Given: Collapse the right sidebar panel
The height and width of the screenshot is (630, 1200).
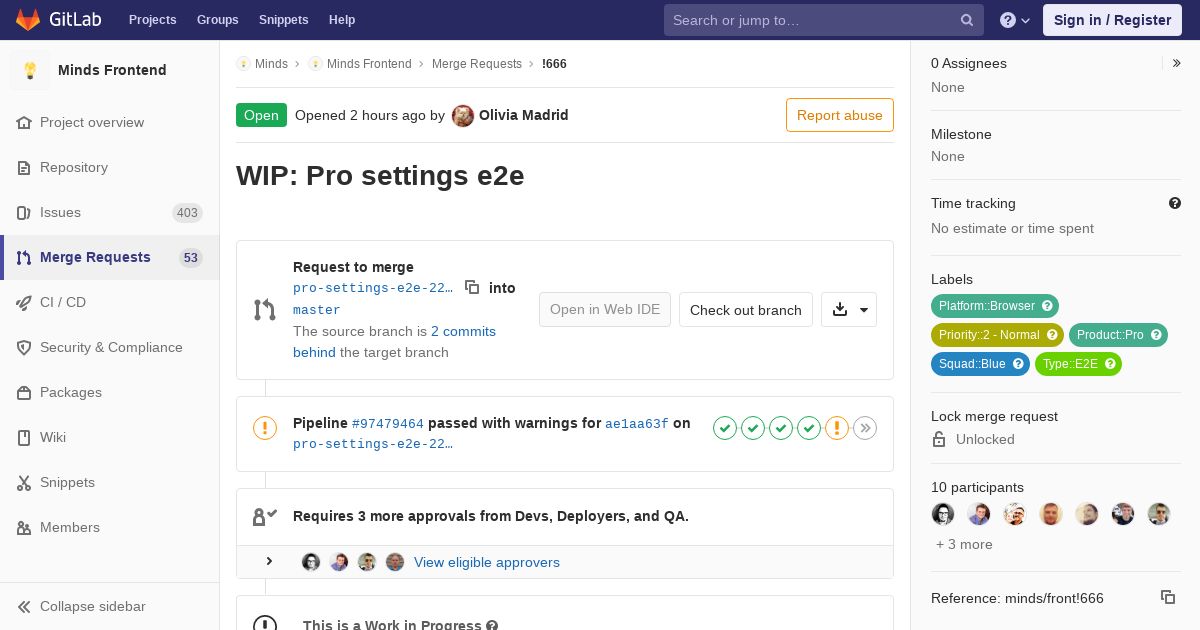Looking at the screenshot, I should click(x=1176, y=63).
